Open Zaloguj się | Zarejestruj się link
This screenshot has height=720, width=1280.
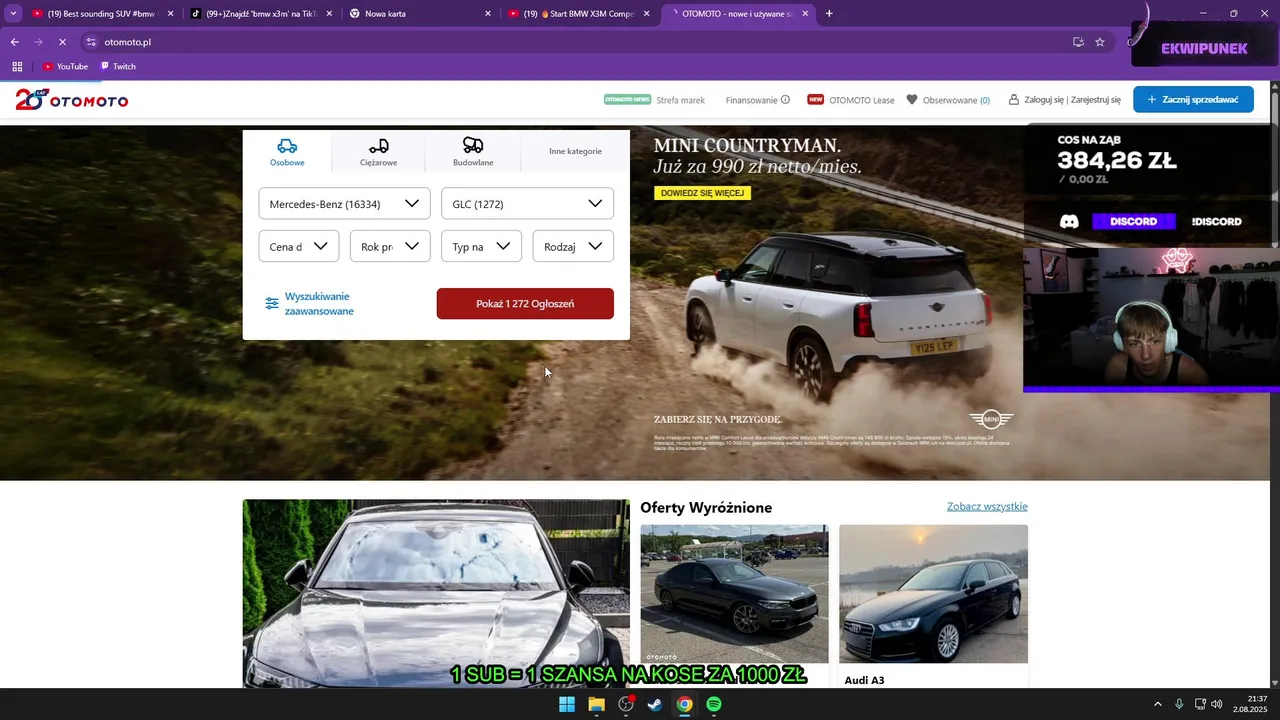1064,100
